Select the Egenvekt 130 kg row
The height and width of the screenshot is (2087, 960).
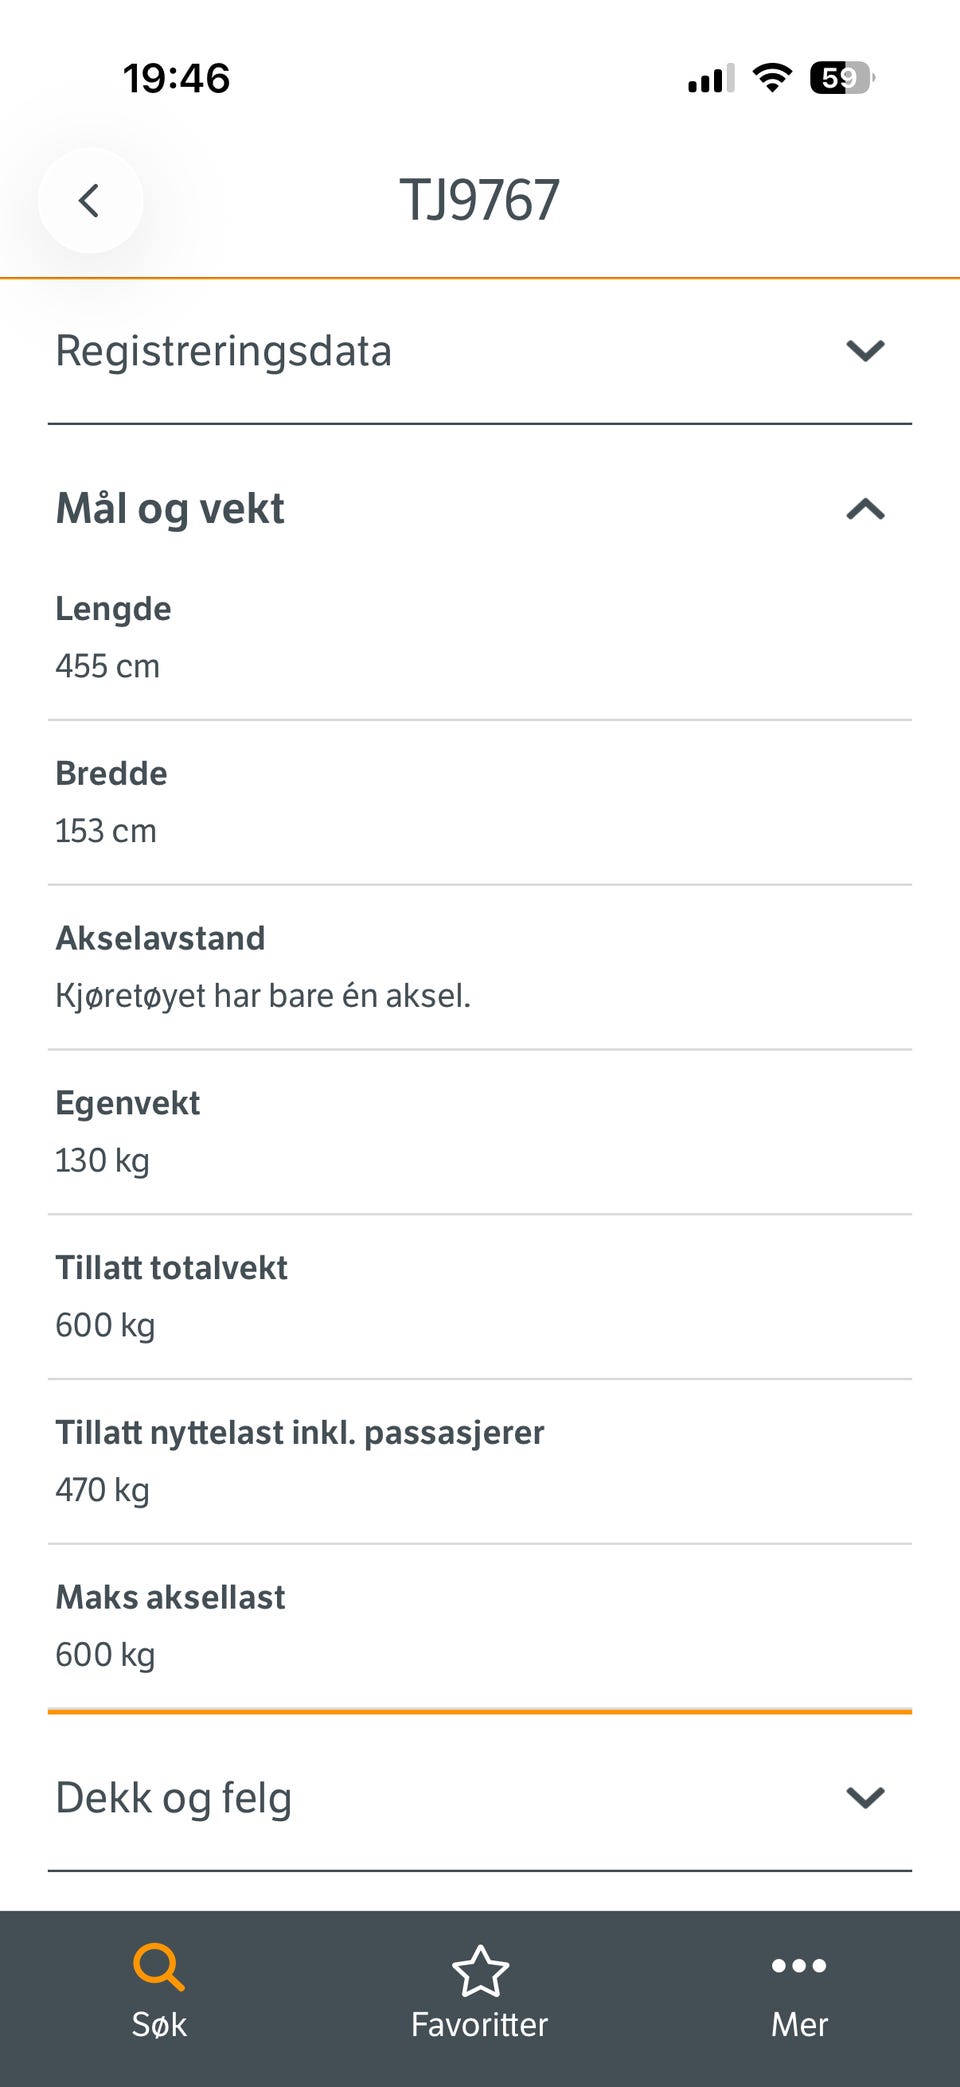pos(480,1132)
